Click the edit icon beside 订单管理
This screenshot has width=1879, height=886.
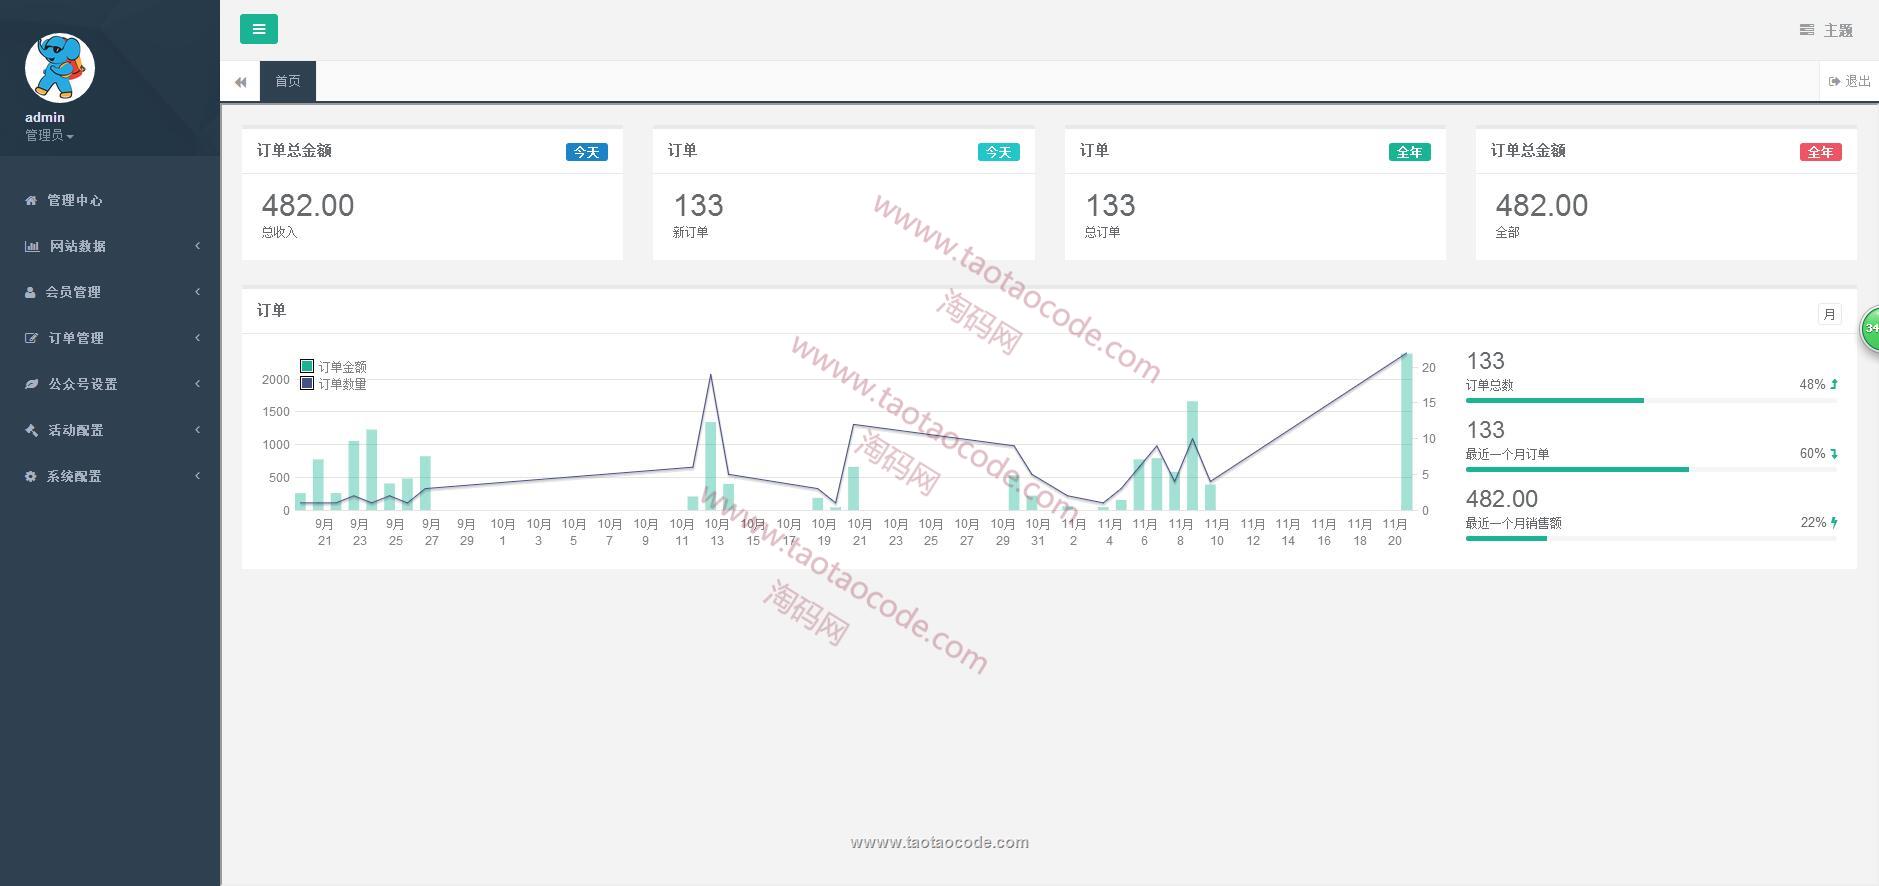(31, 338)
